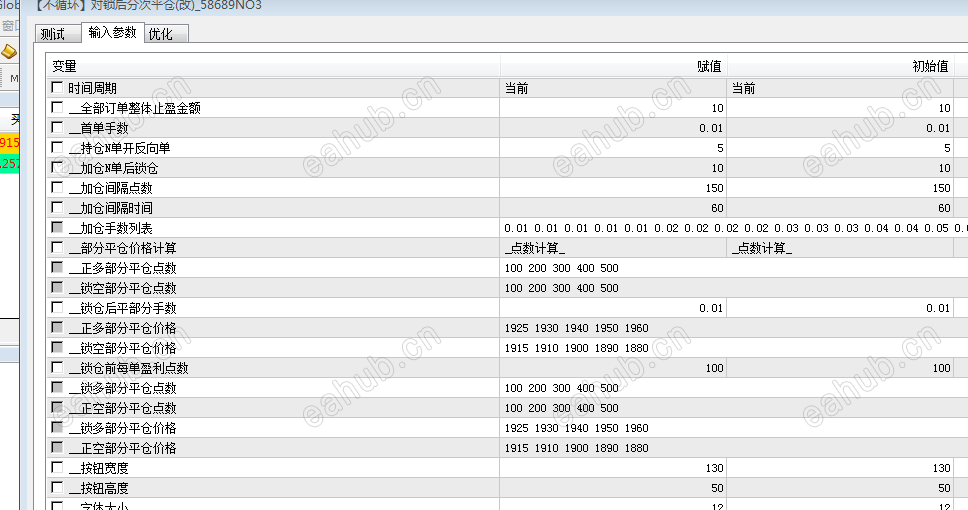Open the __部分平仓价格计算 赋值 cell _点数计算_
968x510 pixels.
click(613, 248)
